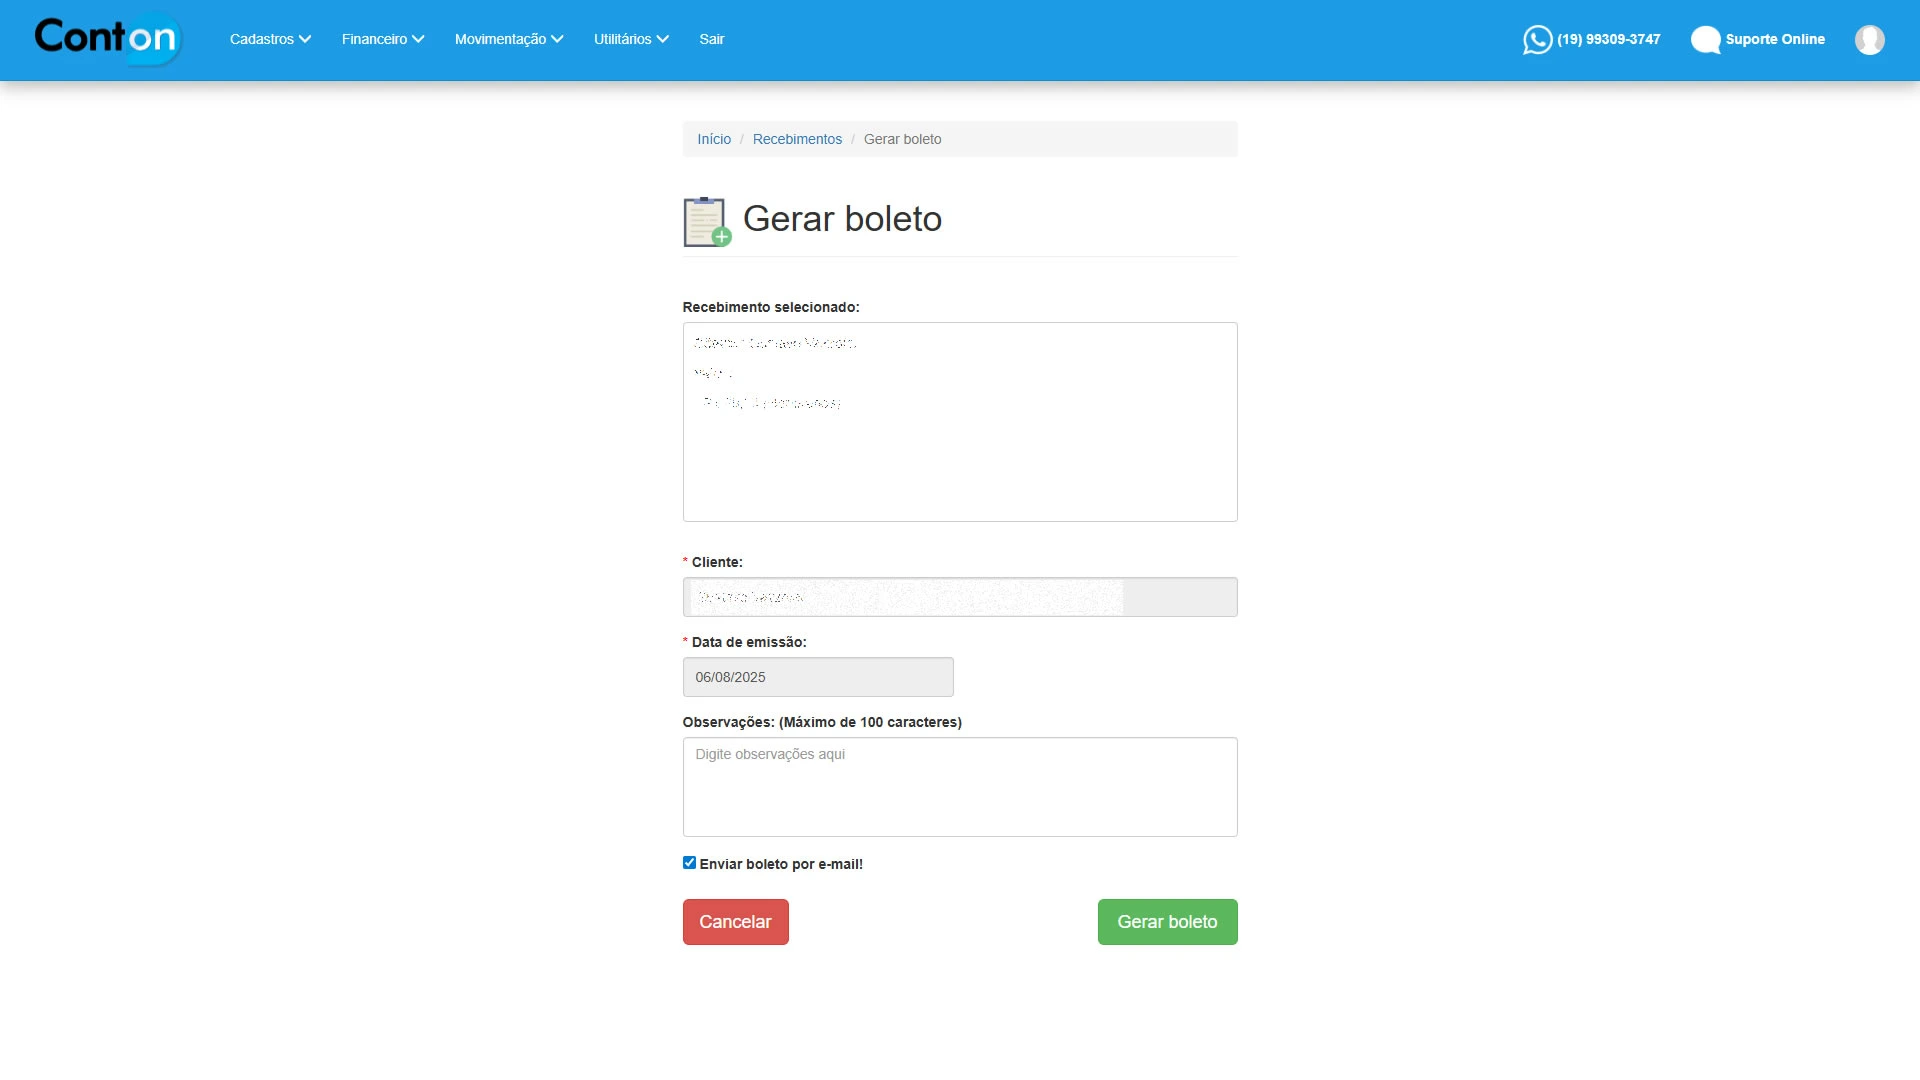This screenshot has height=1080, width=1920.
Task: Open the user profile avatar
Action: pos(1869,40)
